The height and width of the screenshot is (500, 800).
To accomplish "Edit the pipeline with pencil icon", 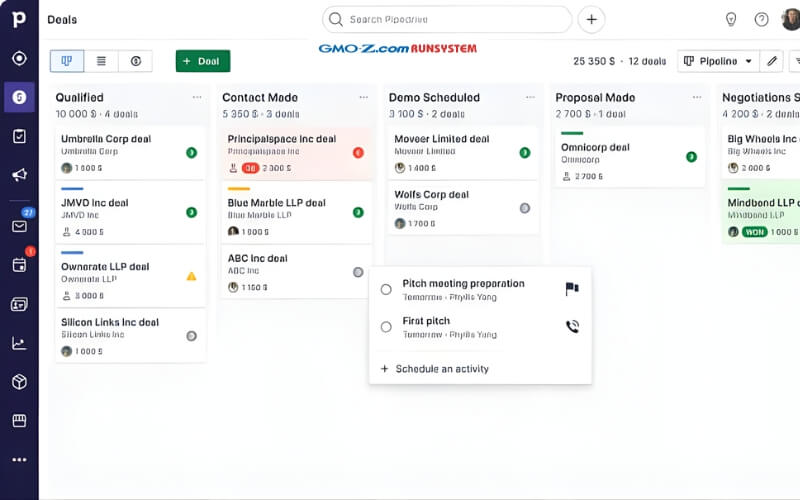I will pos(772,61).
